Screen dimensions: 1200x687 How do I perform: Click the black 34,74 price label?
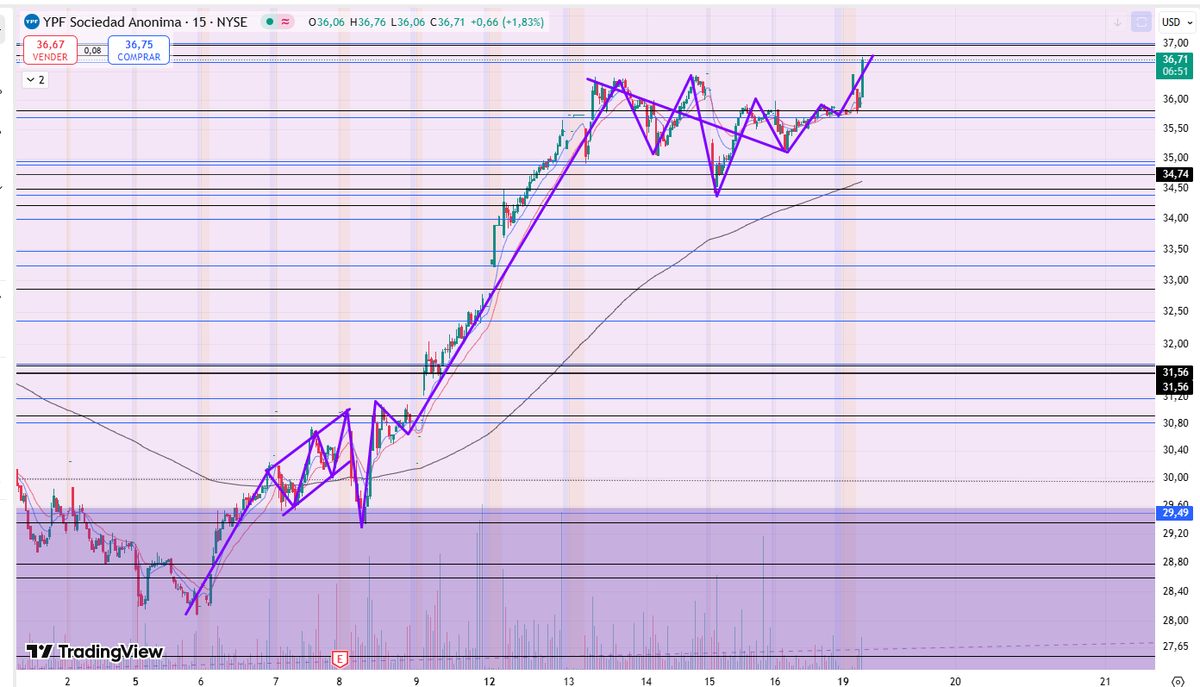(x=1175, y=174)
